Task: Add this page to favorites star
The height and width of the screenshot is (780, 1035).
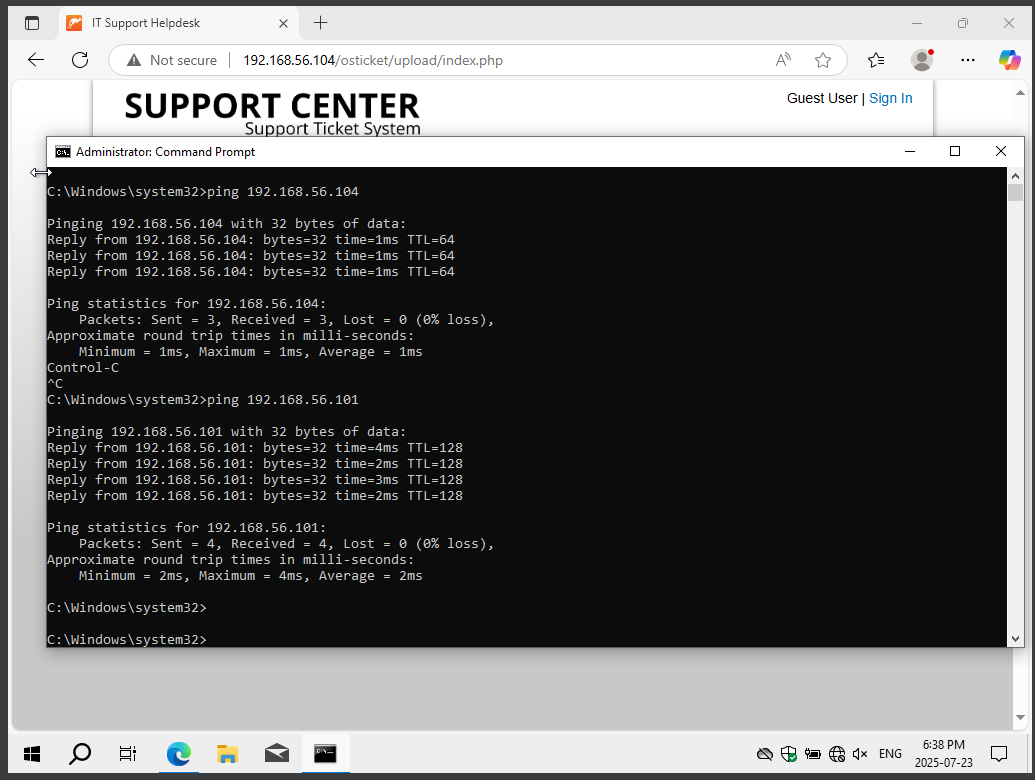Action: click(822, 60)
